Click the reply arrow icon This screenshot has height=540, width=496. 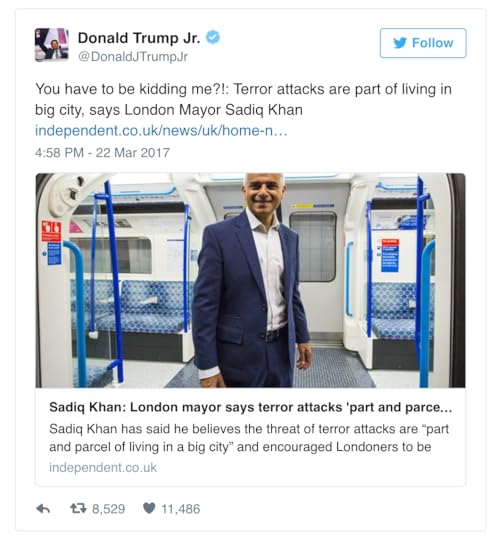43,509
